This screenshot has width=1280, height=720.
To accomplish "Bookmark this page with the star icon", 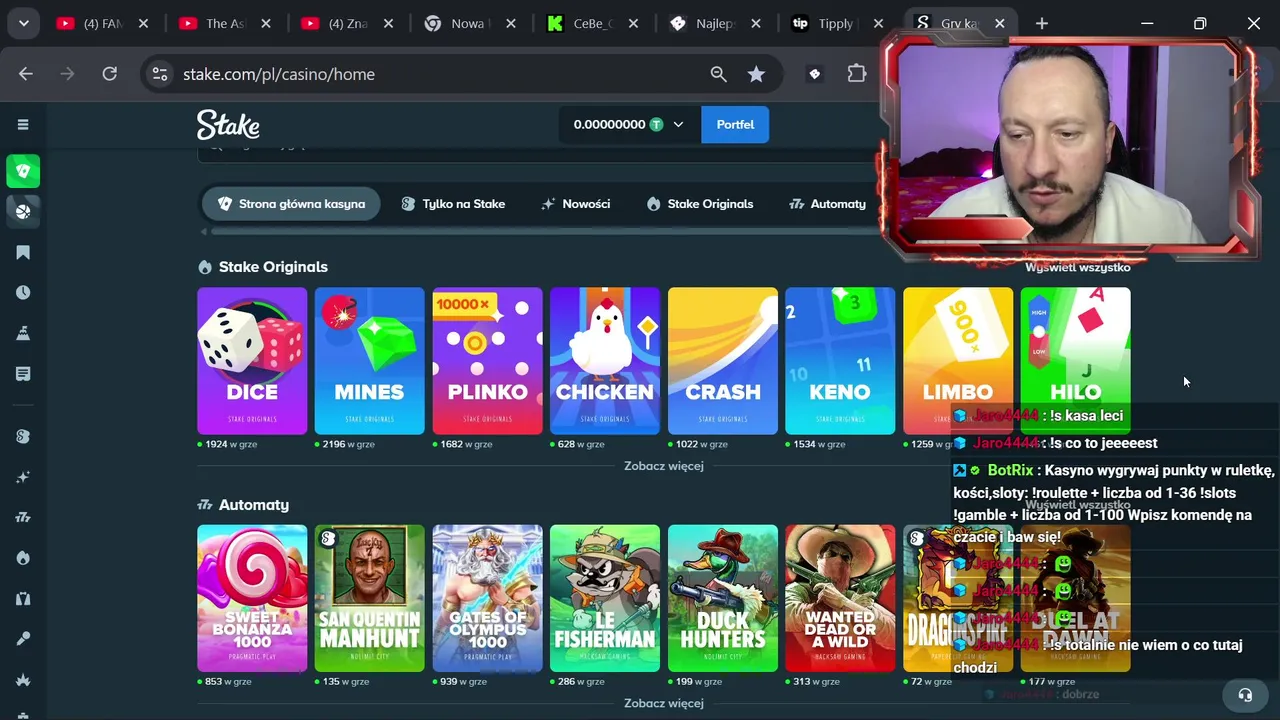I will 756,74.
